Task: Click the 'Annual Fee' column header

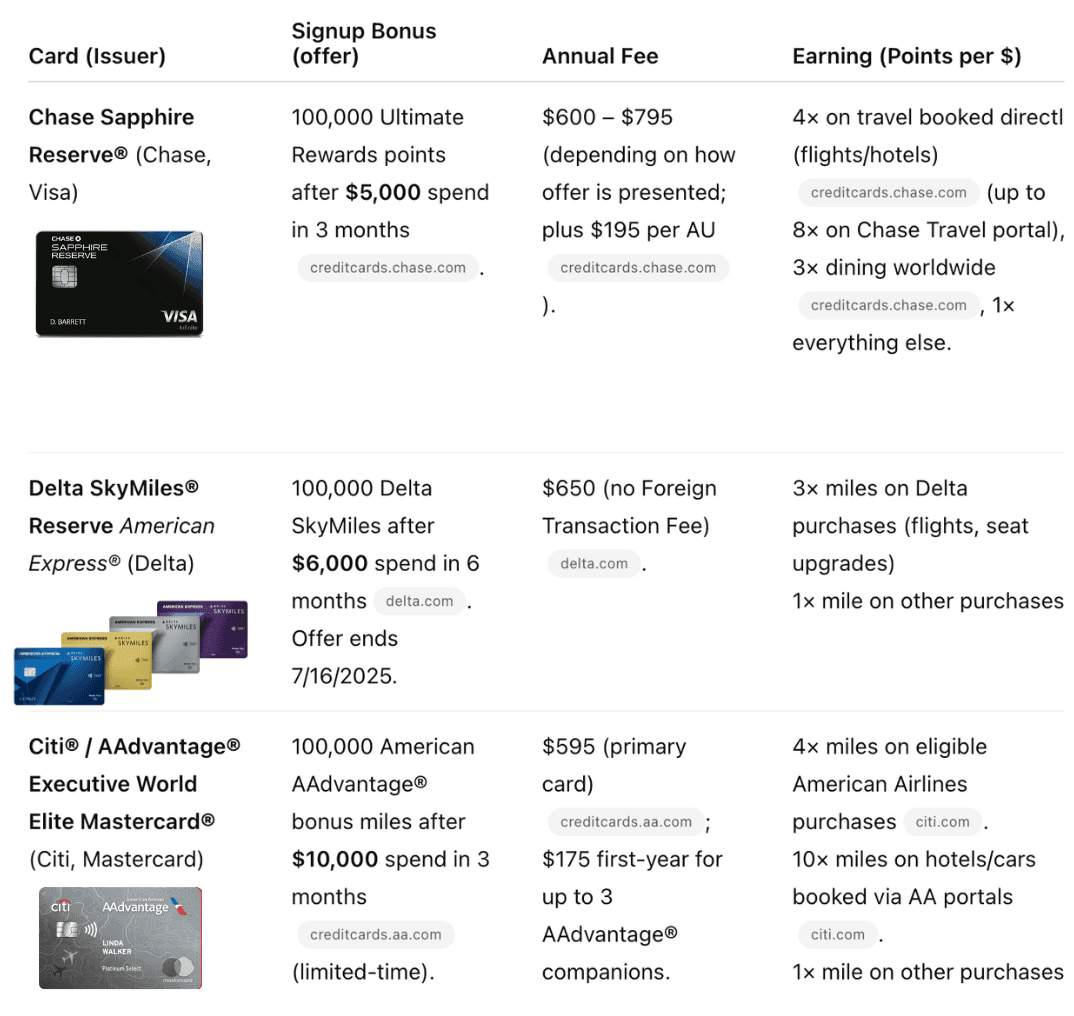Action: click(x=600, y=56)
